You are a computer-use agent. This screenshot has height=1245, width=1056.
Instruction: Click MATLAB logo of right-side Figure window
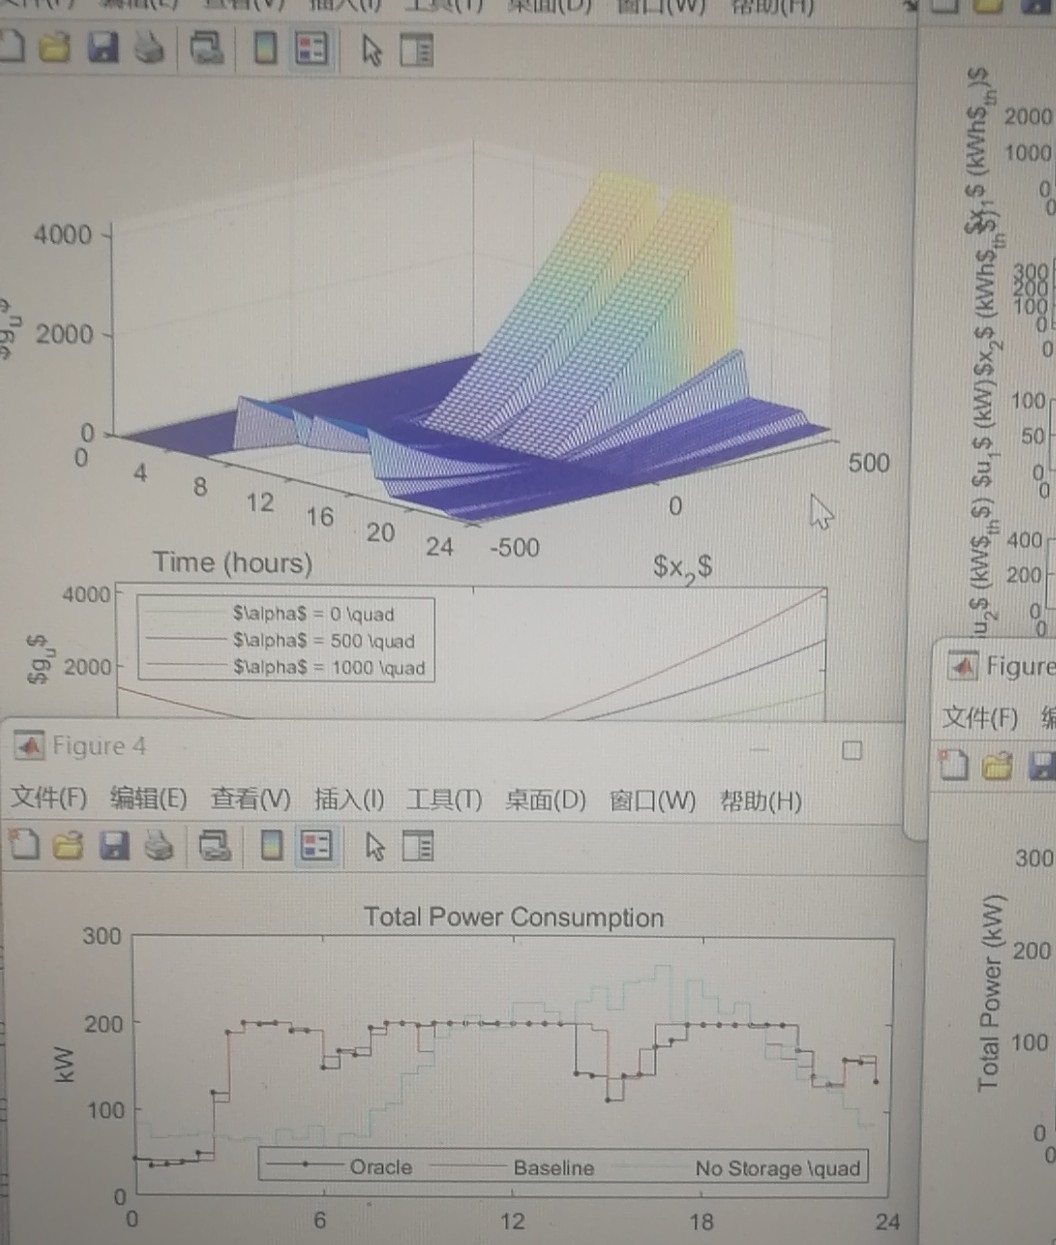pyautogui.click(x=962, y=664)
